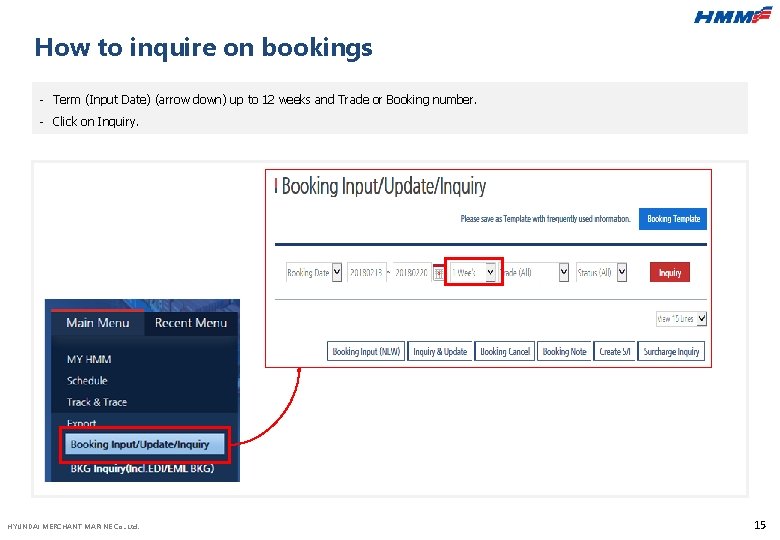Viewport: 780px width, 540px height.
Task: Open Track & Trace menu item
Action: [x=97, y=402]
